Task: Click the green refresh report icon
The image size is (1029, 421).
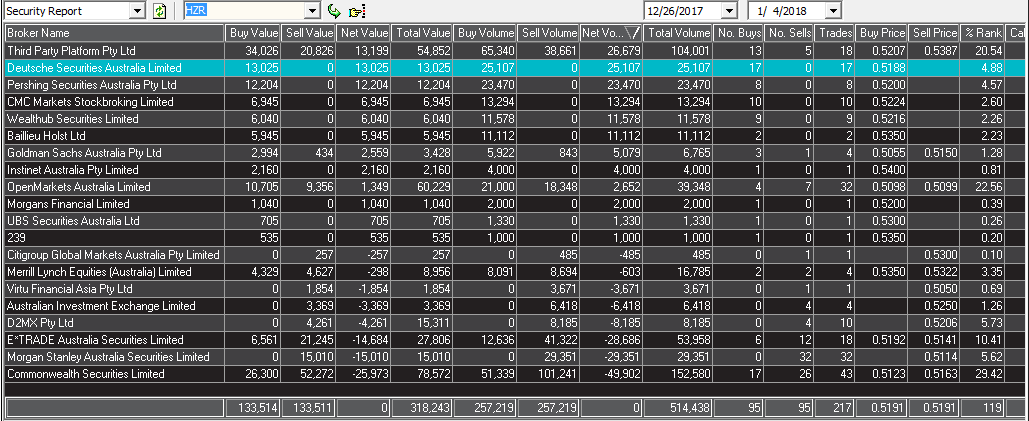Action: 159,11
